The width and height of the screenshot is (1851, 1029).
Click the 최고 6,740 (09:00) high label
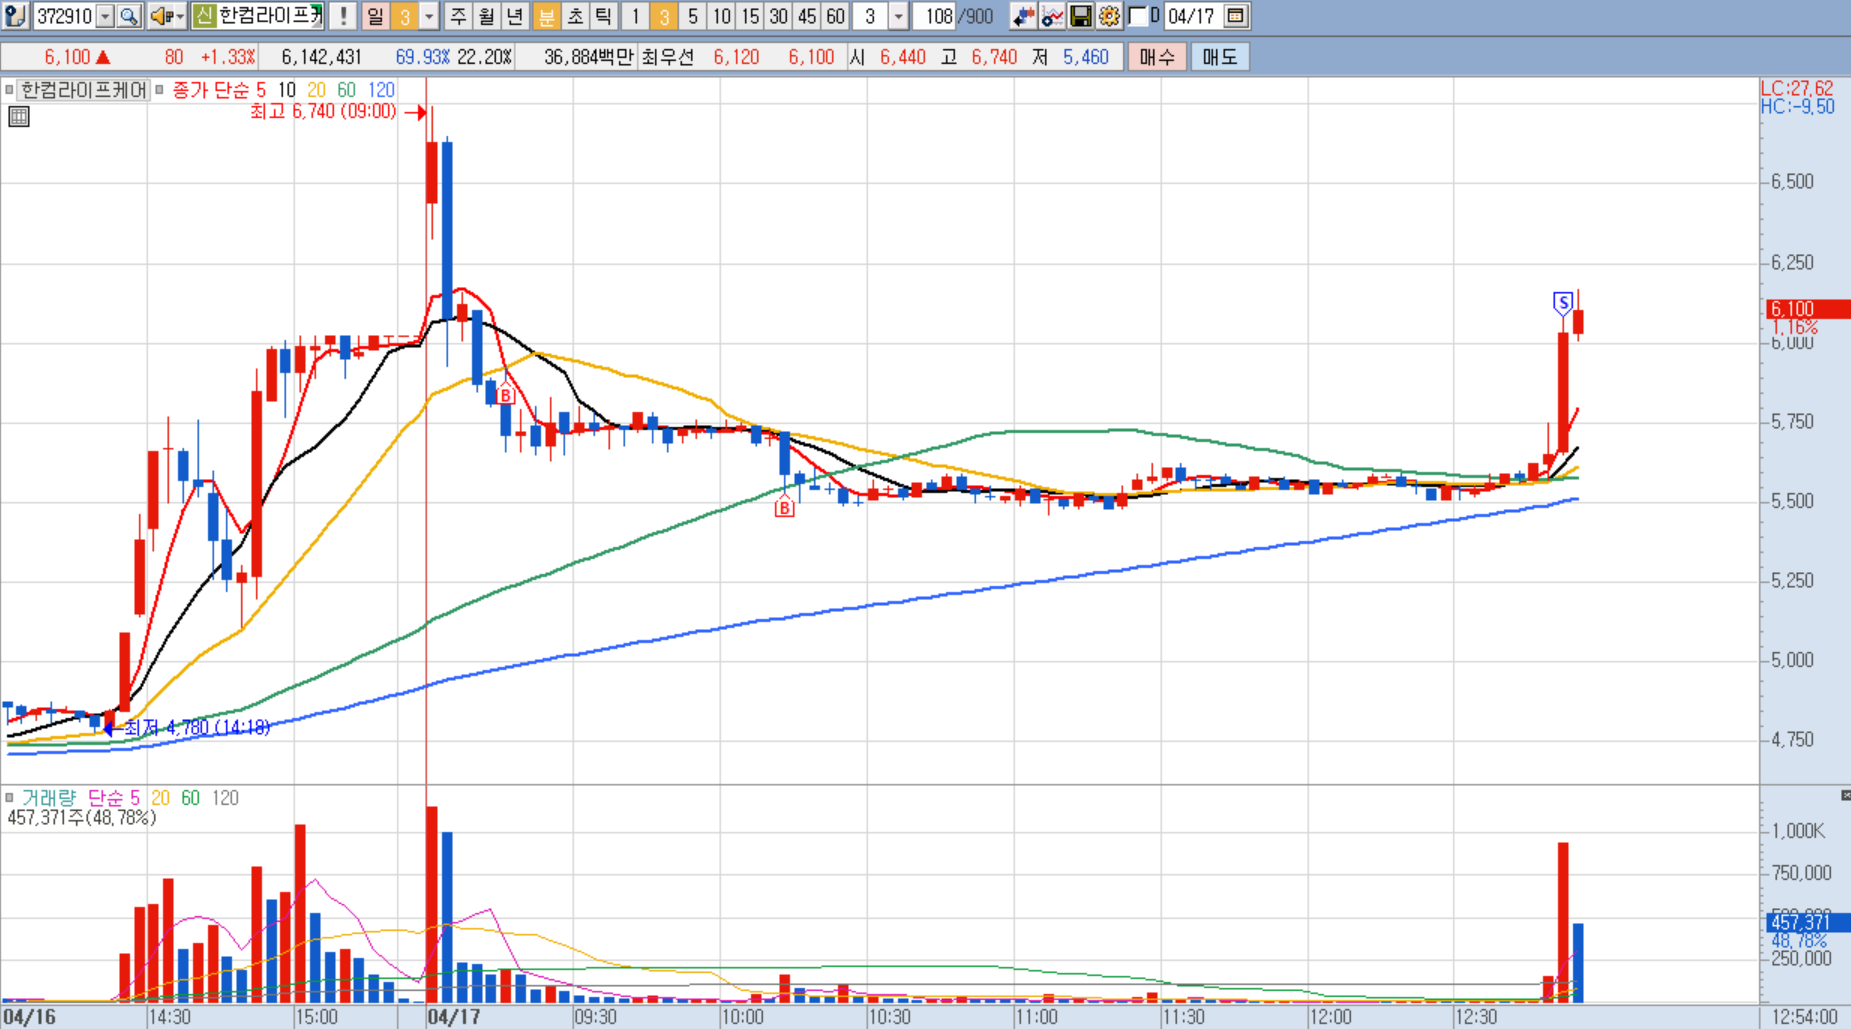point(323,111)
